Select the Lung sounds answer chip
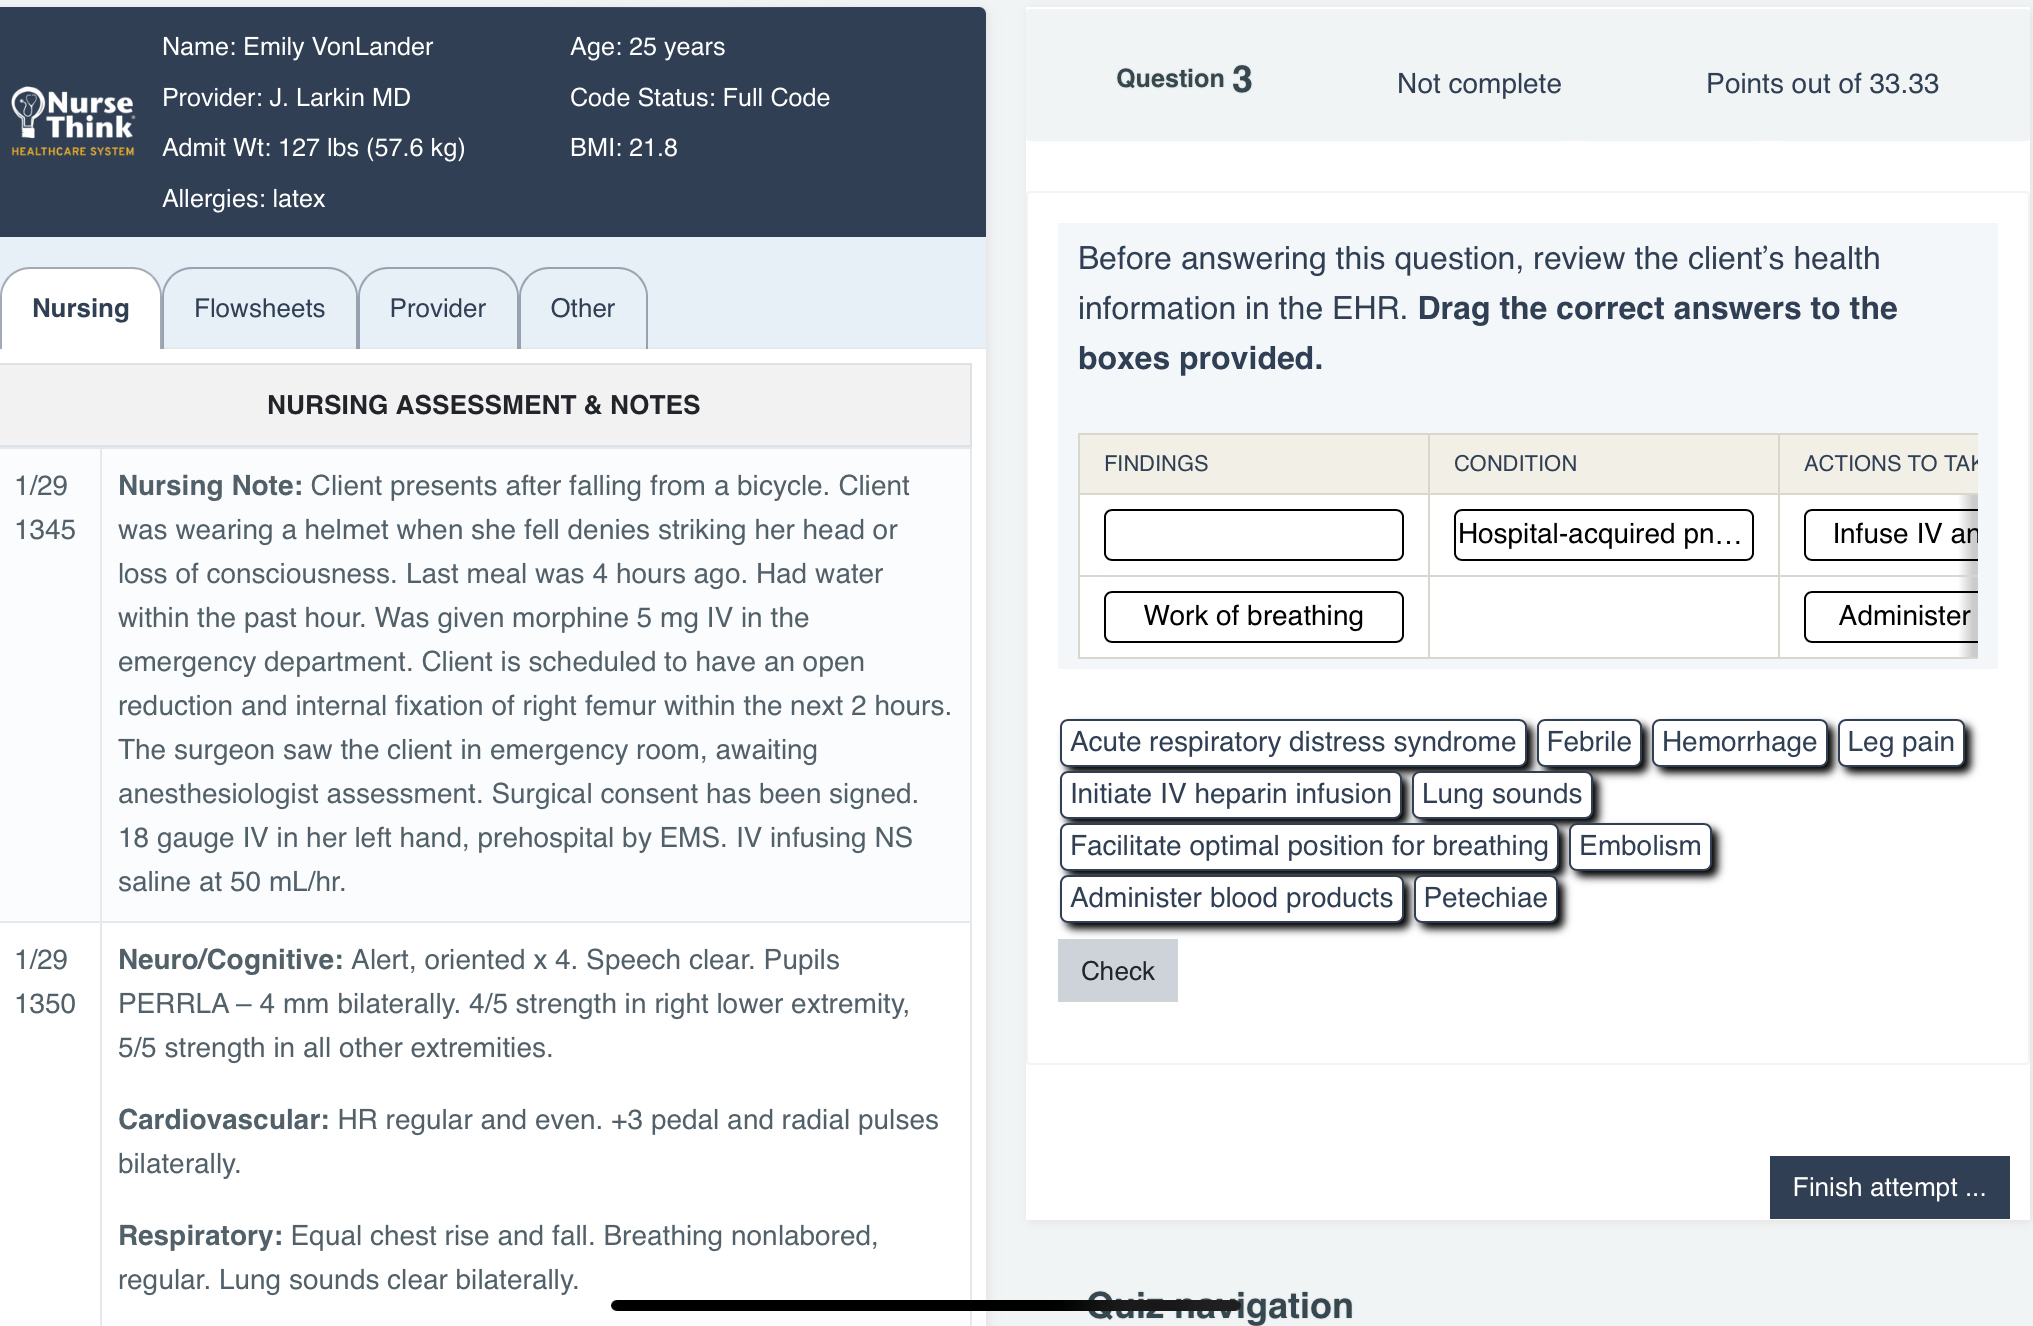Image resolution: width=2033 pixels, height=1326 pixels. tap(1501, 794)
